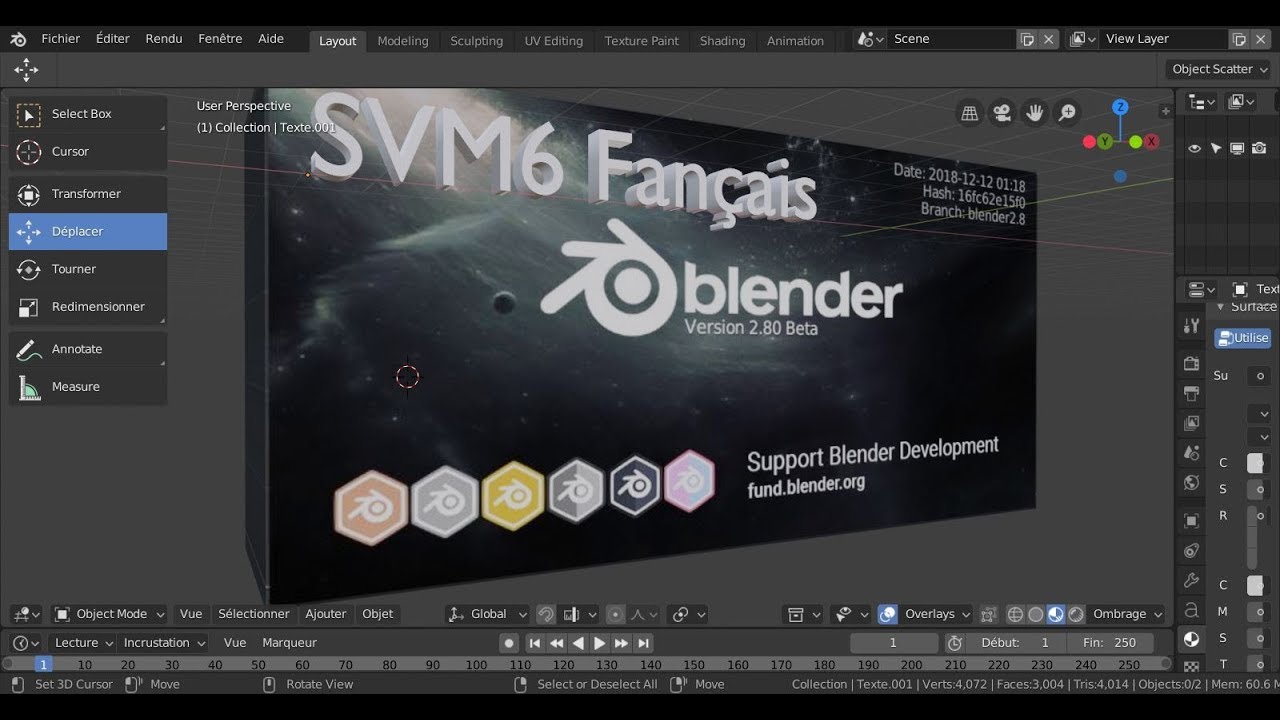The image size is (1280, 720).
Task: Activate the Annotate tool
Action: pyautogui.click(x=88, y=349)
